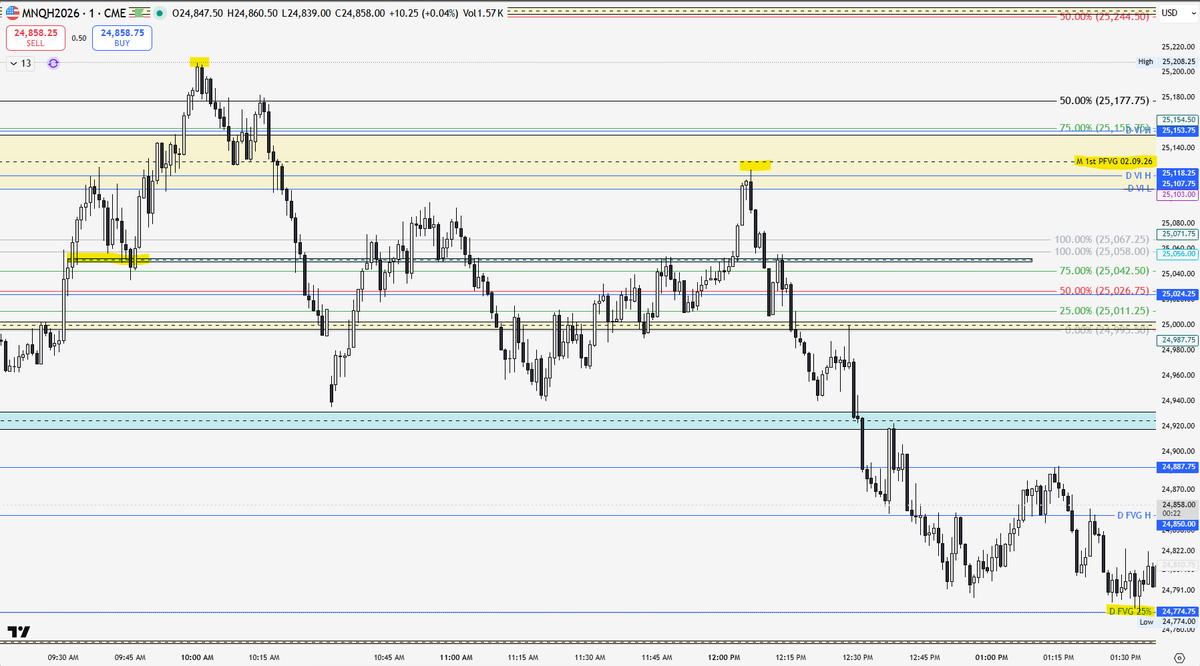
Task: Click the blue 25,118.25 price tag
Action: point(1177,173)
